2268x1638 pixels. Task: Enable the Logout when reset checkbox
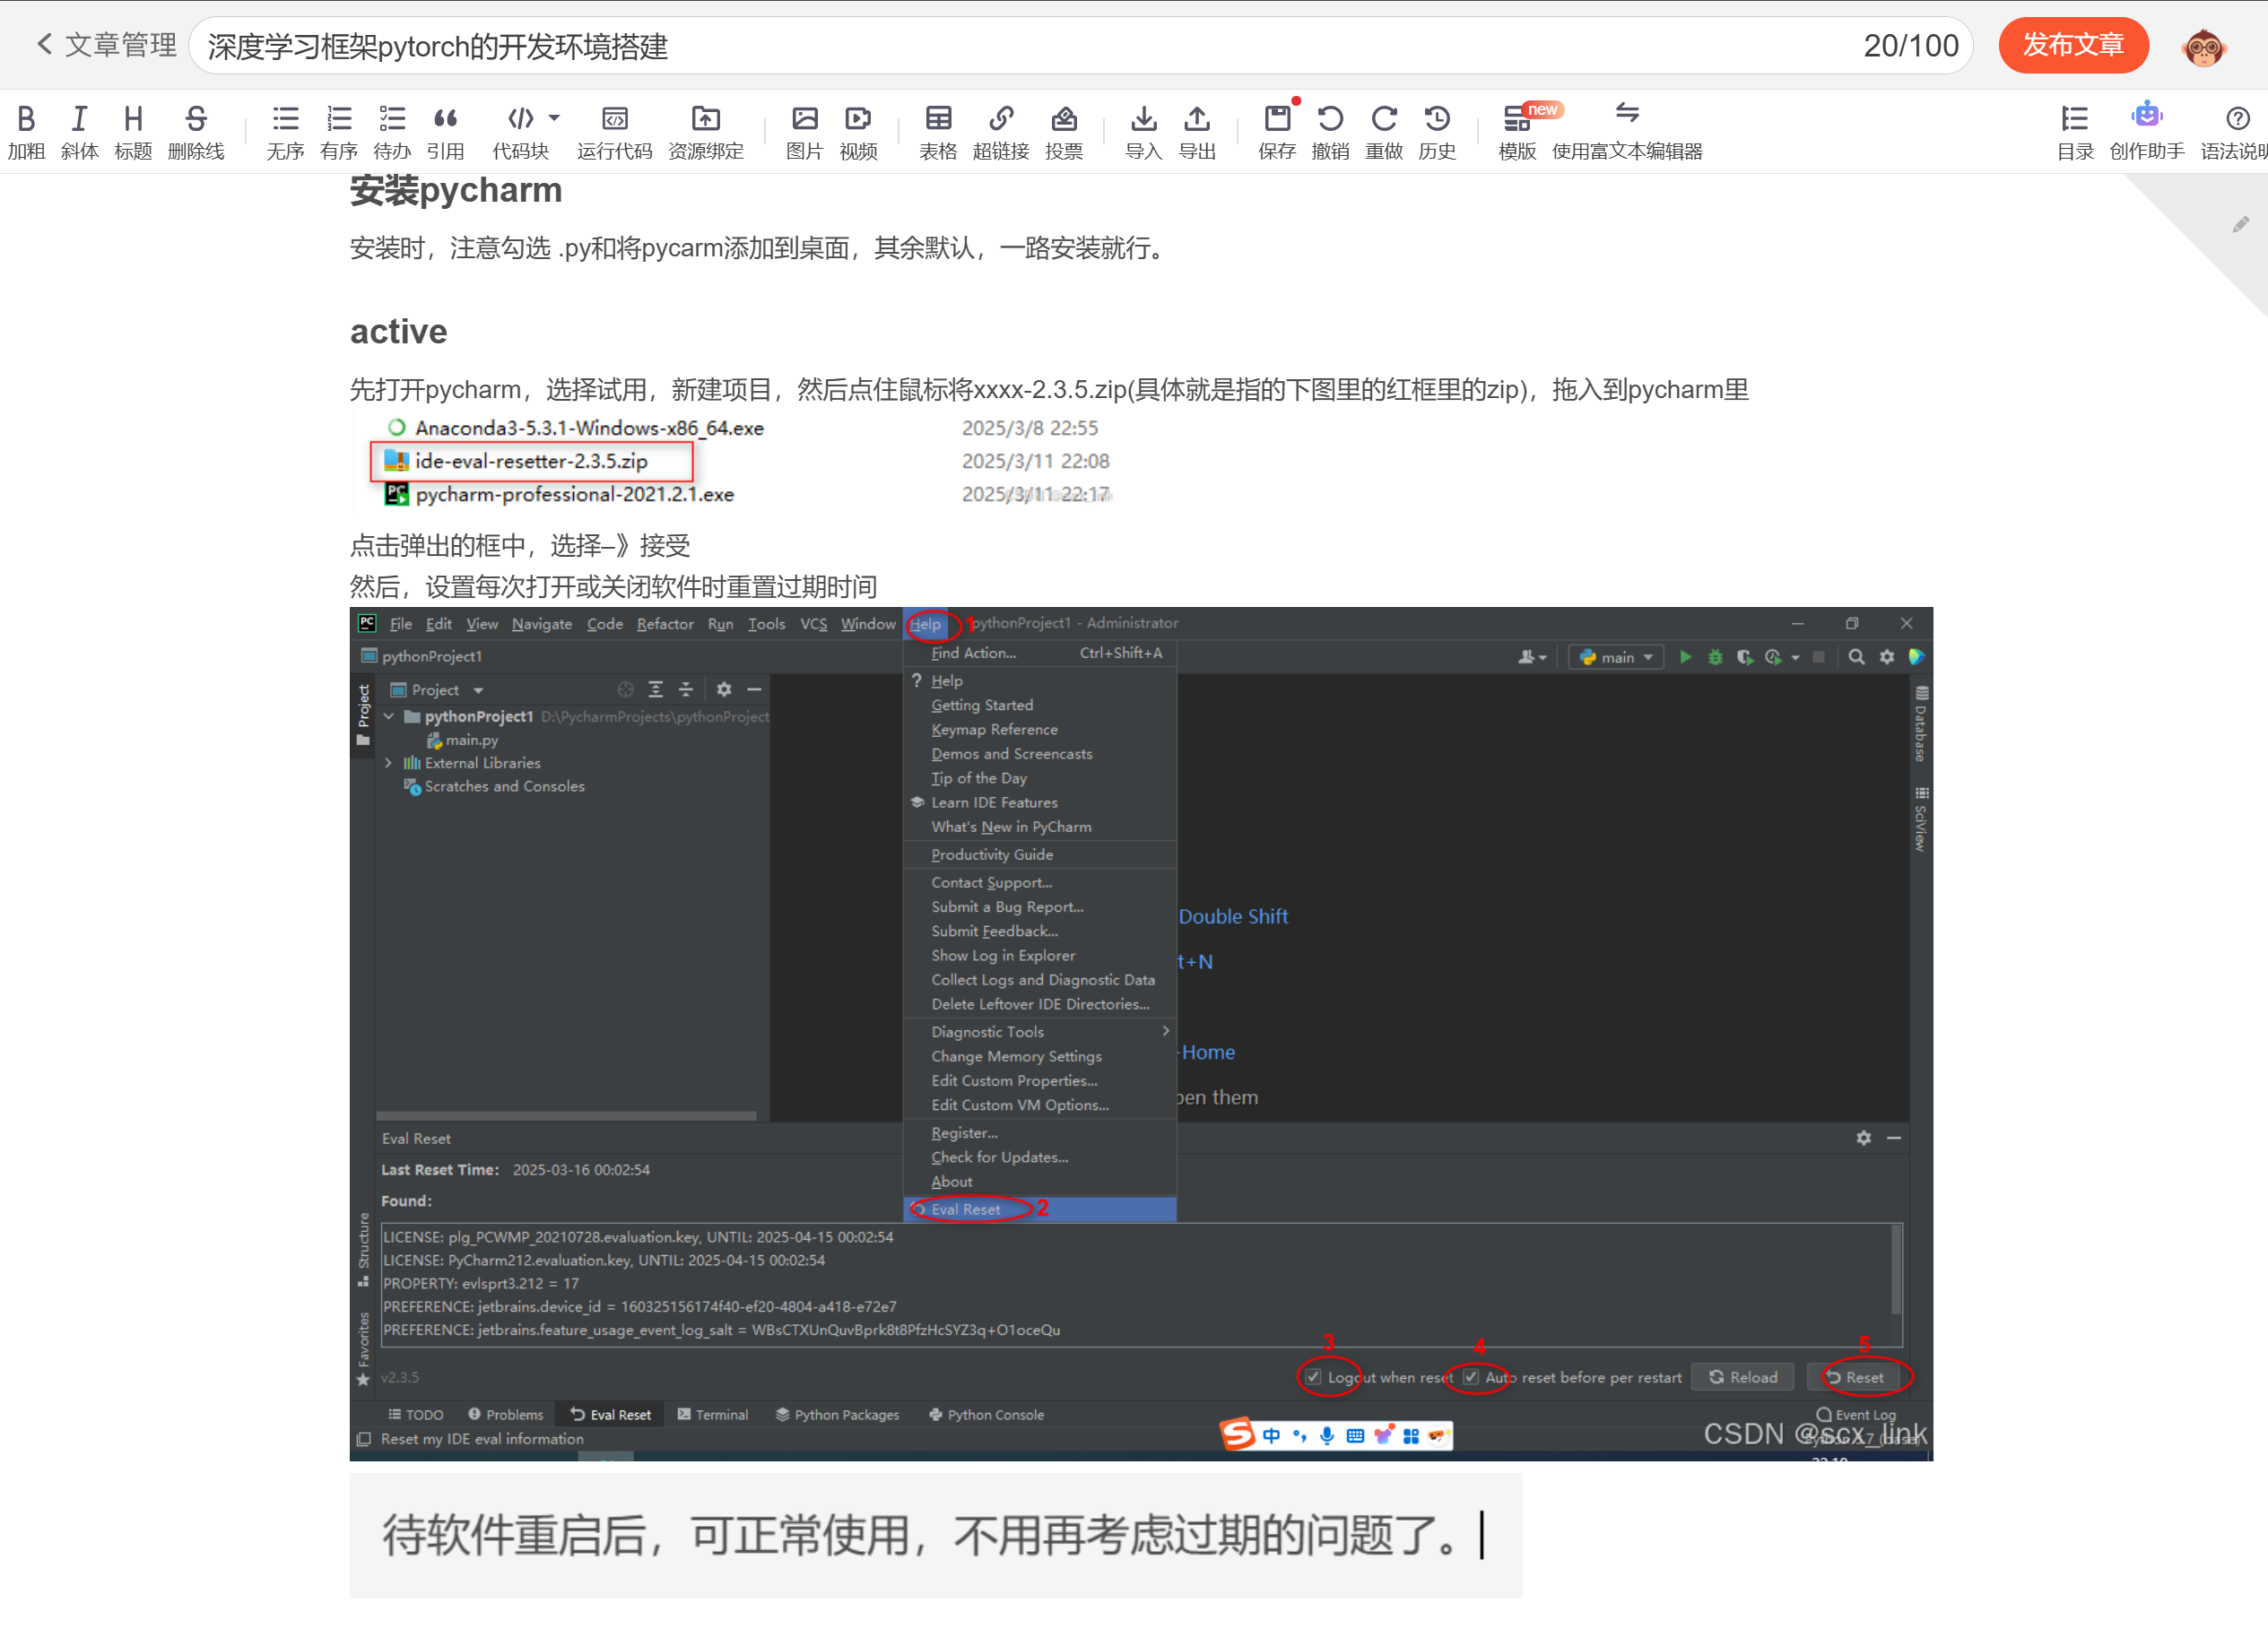[x=1314, y=1377]
